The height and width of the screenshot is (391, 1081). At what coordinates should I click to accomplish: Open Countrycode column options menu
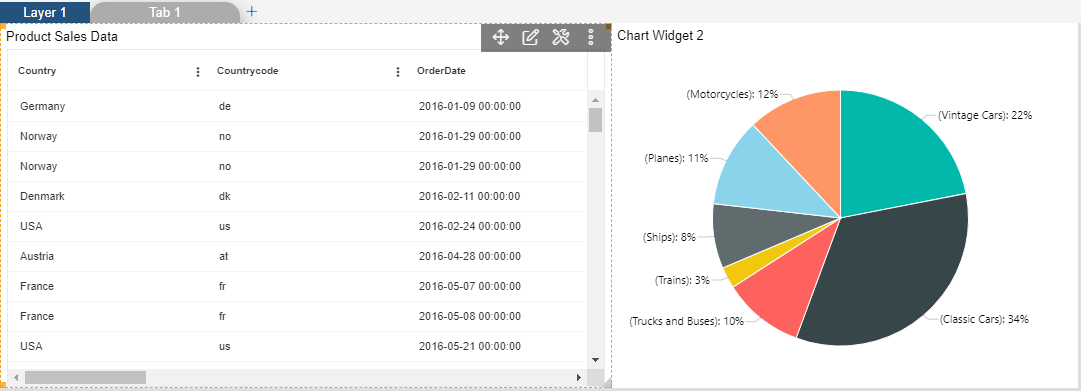pos(398,72)
